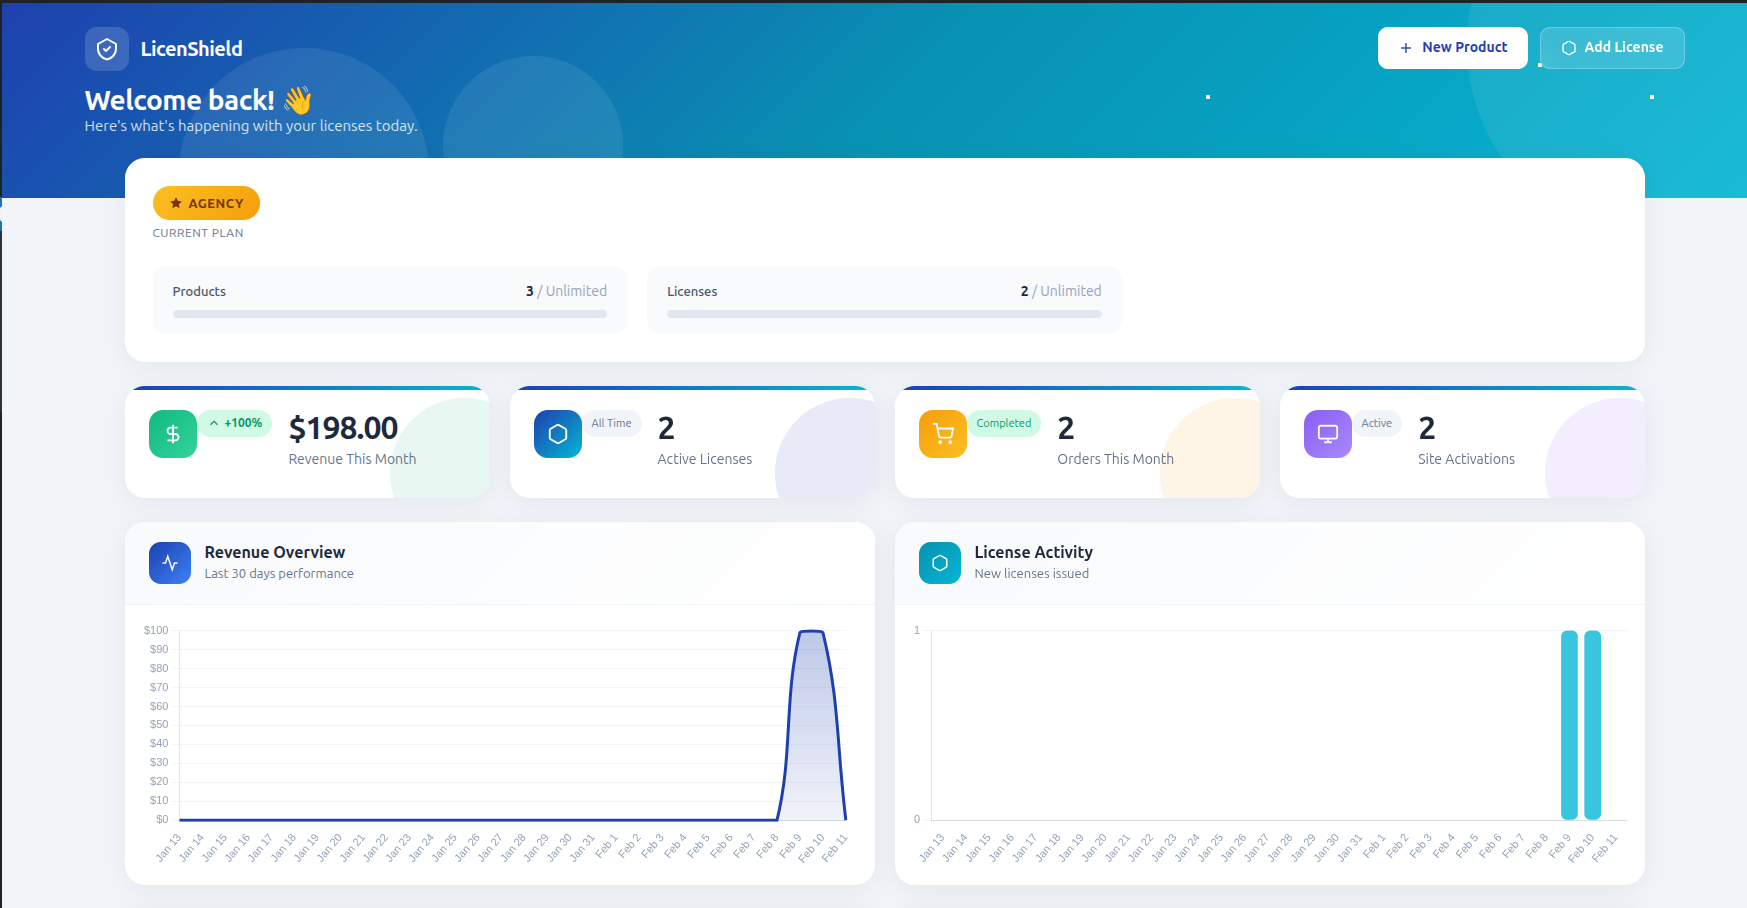Click the Active status pill
The height and width of the screenshot is (908, 1747).
tap(1377, 423)
